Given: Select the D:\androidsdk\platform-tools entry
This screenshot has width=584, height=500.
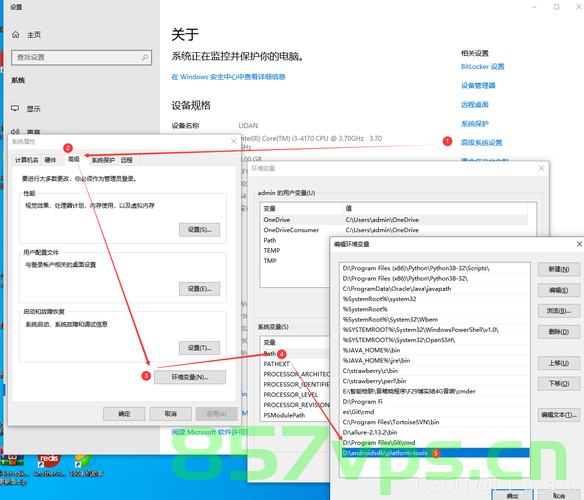Looking at the screenshot, I should (435, 453).
